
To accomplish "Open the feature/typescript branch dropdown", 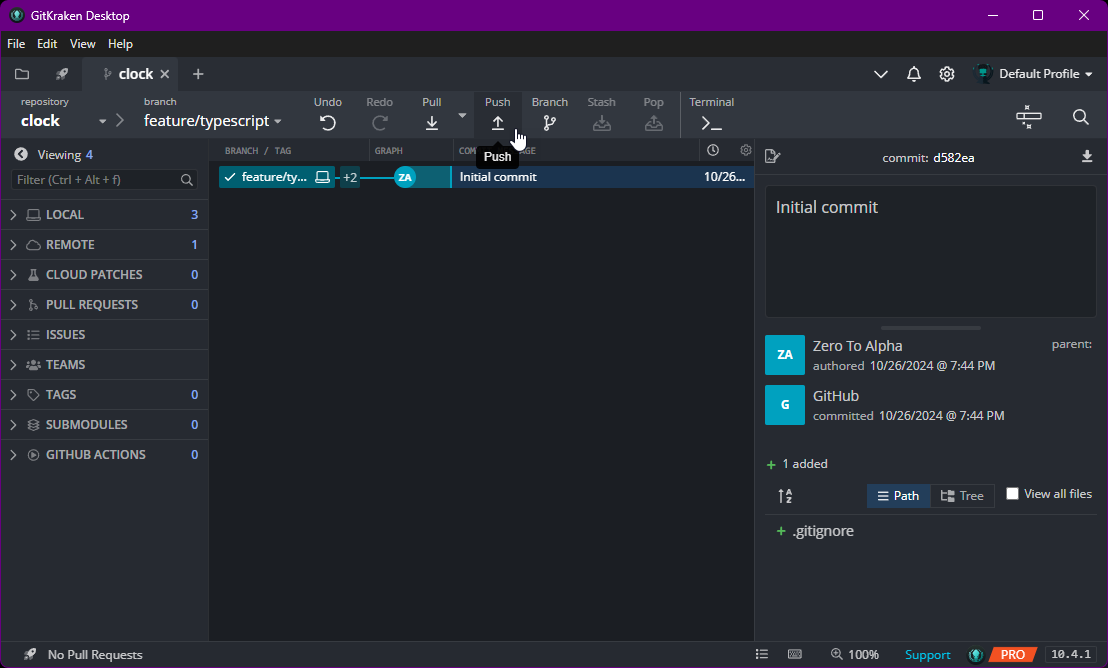I will pos(277,120).
